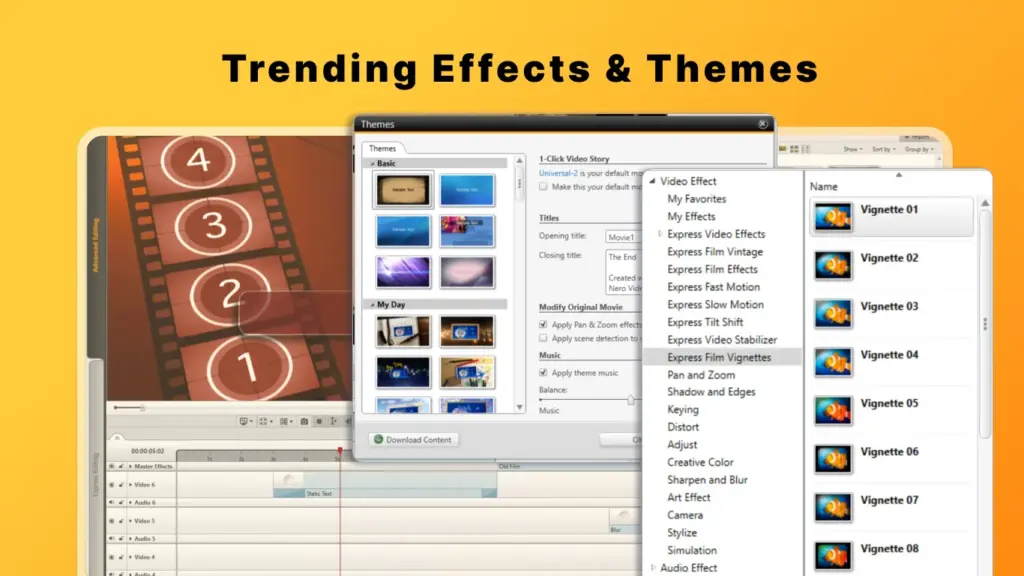
Task: Switch to the Themes tab in the Themes dialog
Action: 382,146
